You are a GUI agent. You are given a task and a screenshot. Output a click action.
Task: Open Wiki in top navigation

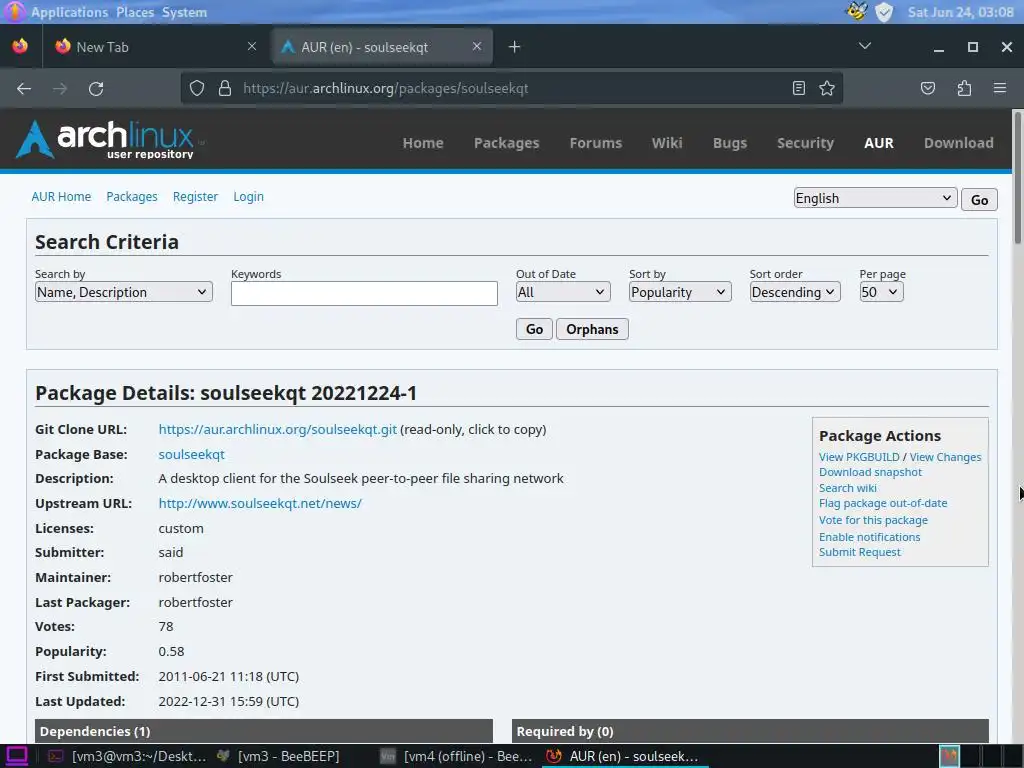point(667,143)
